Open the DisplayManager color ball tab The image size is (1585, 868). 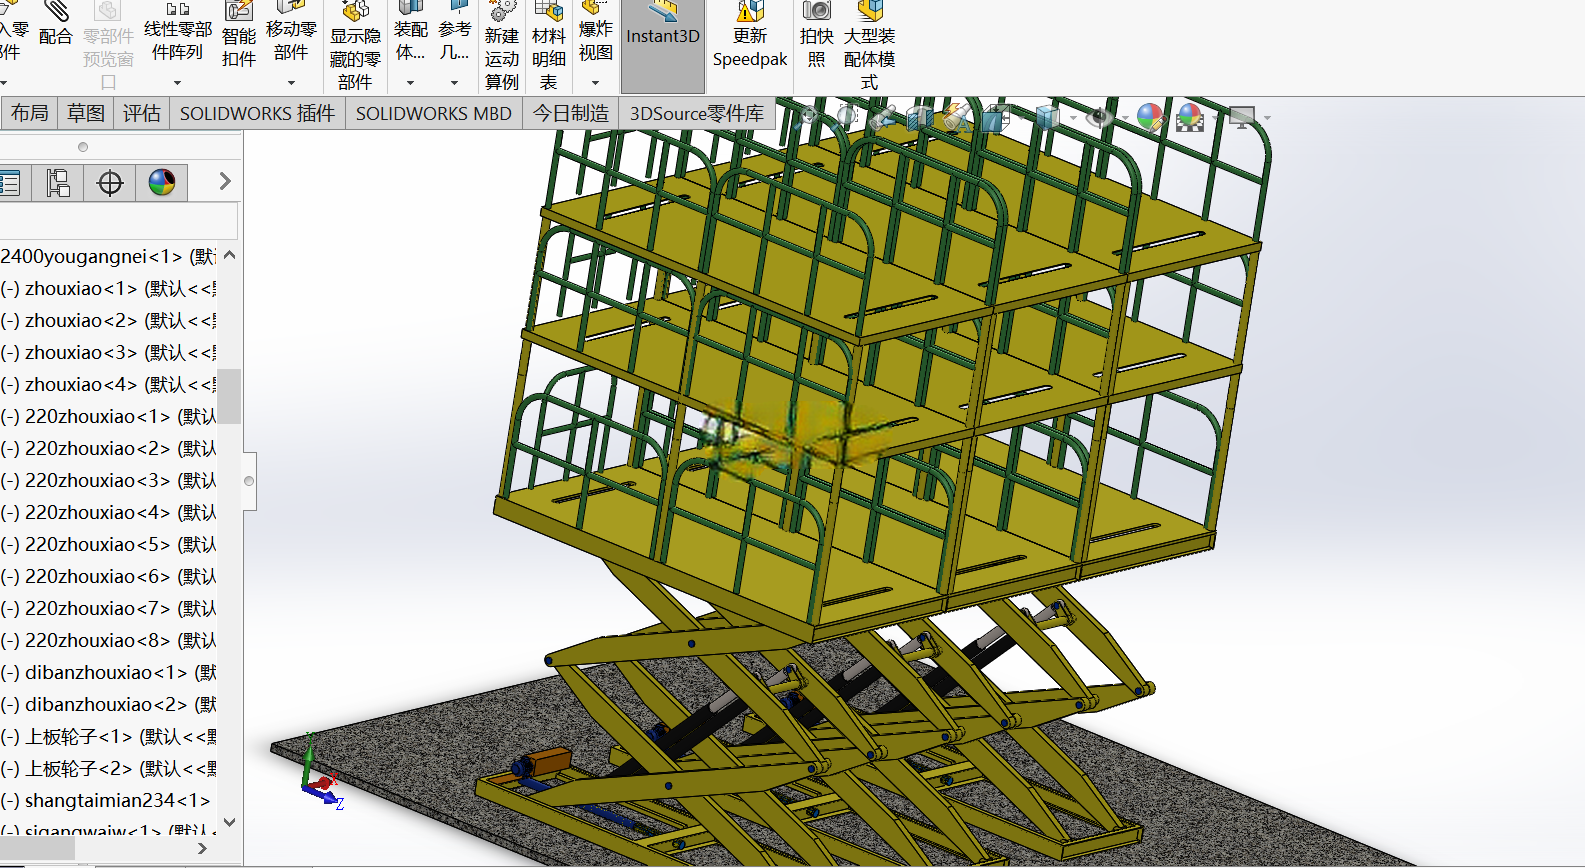(162, 182)
